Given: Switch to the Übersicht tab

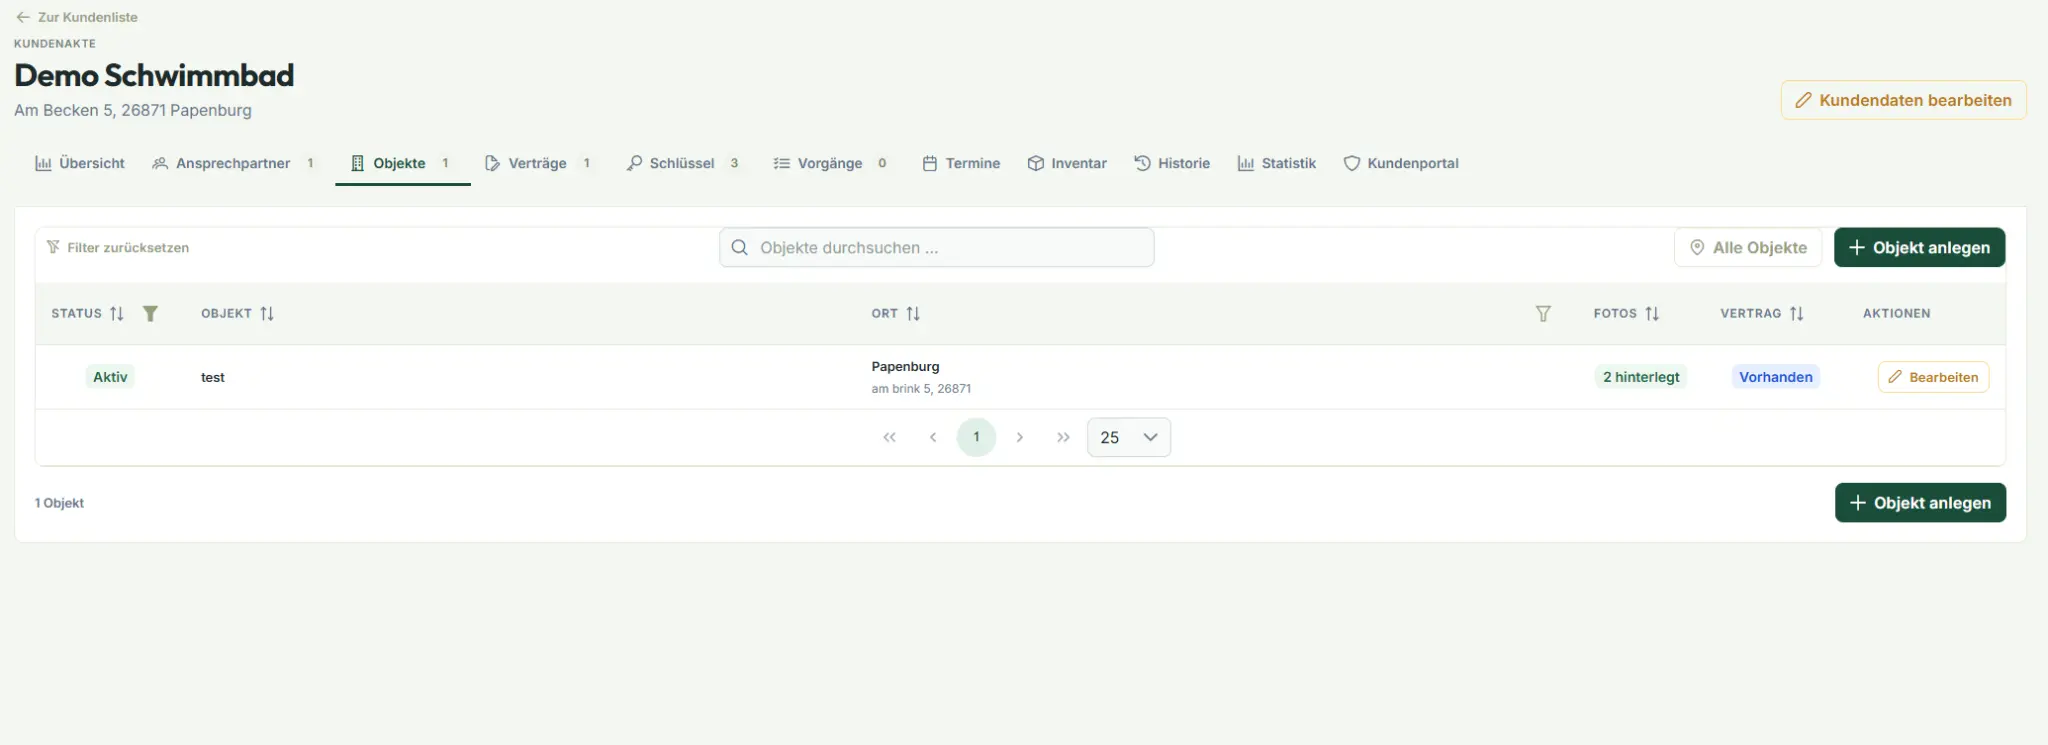Looking at the screenshot, I should (80, 163).
